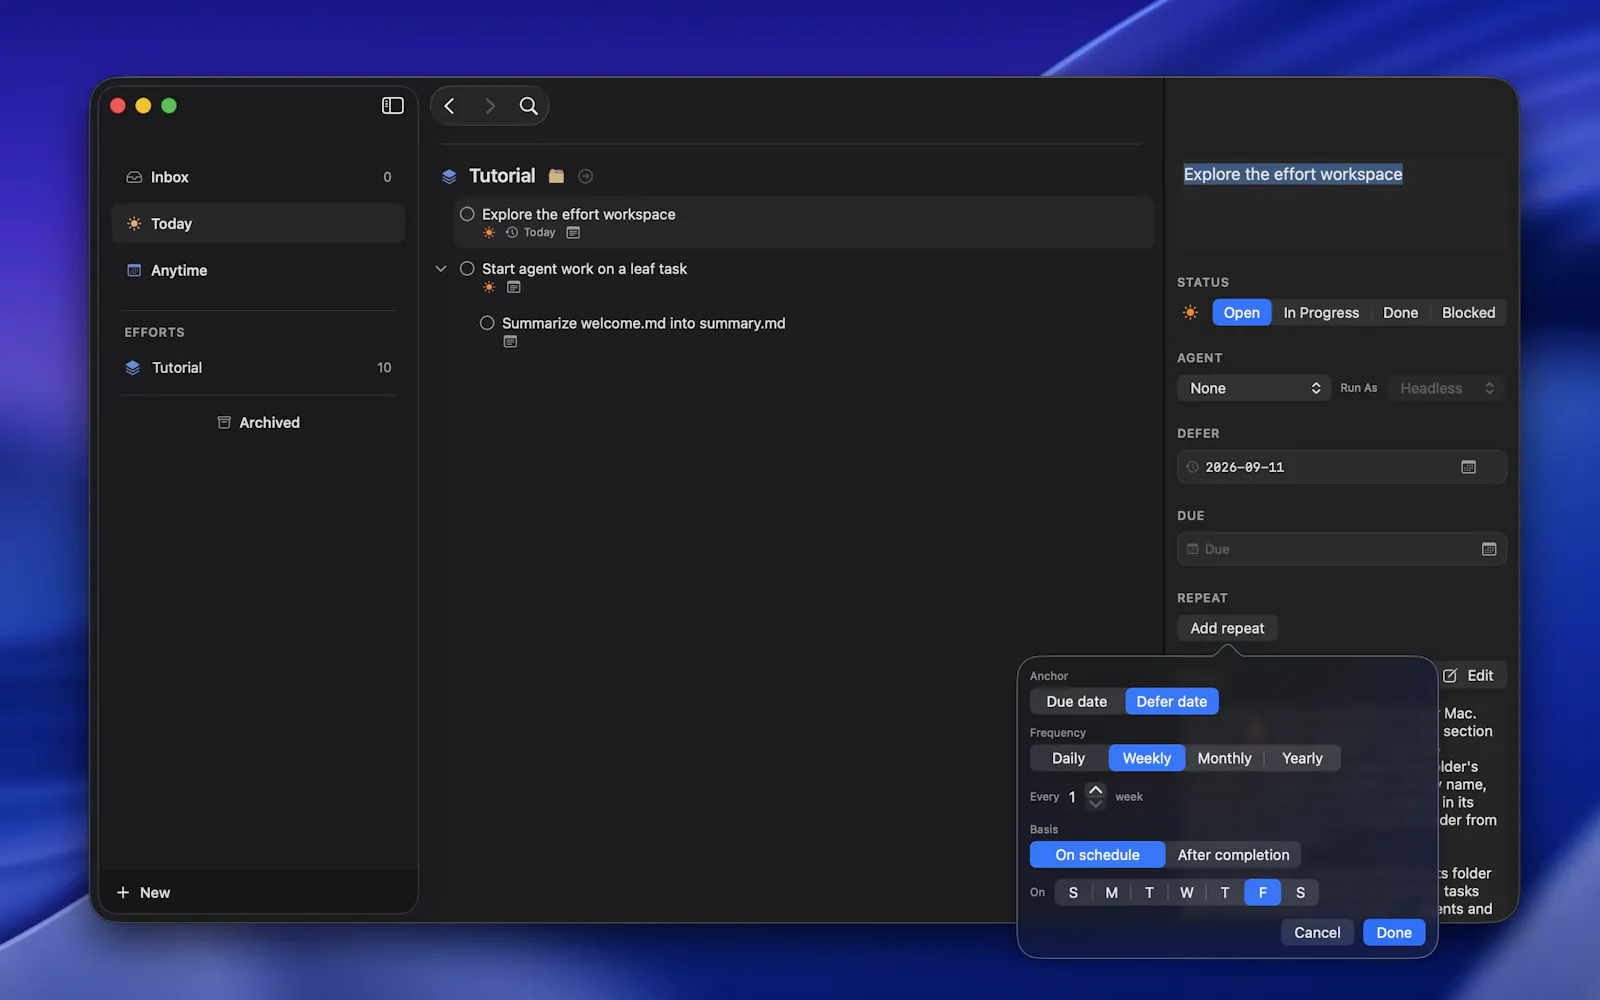Click the stacked layers icon by Tutorial heading

[x=449, y=176]
